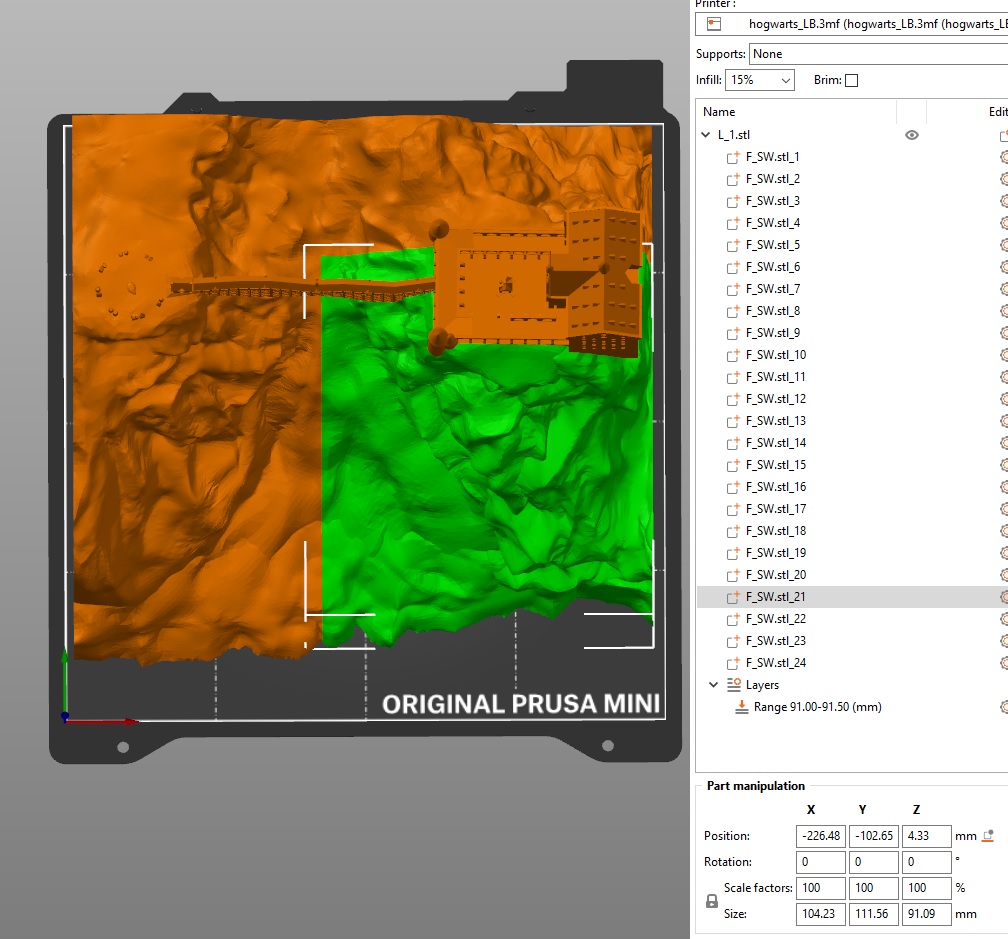Click the modifier icon beside F_SW.stl_4
This screenshot has height=939, width=1008.
point(733,223)
